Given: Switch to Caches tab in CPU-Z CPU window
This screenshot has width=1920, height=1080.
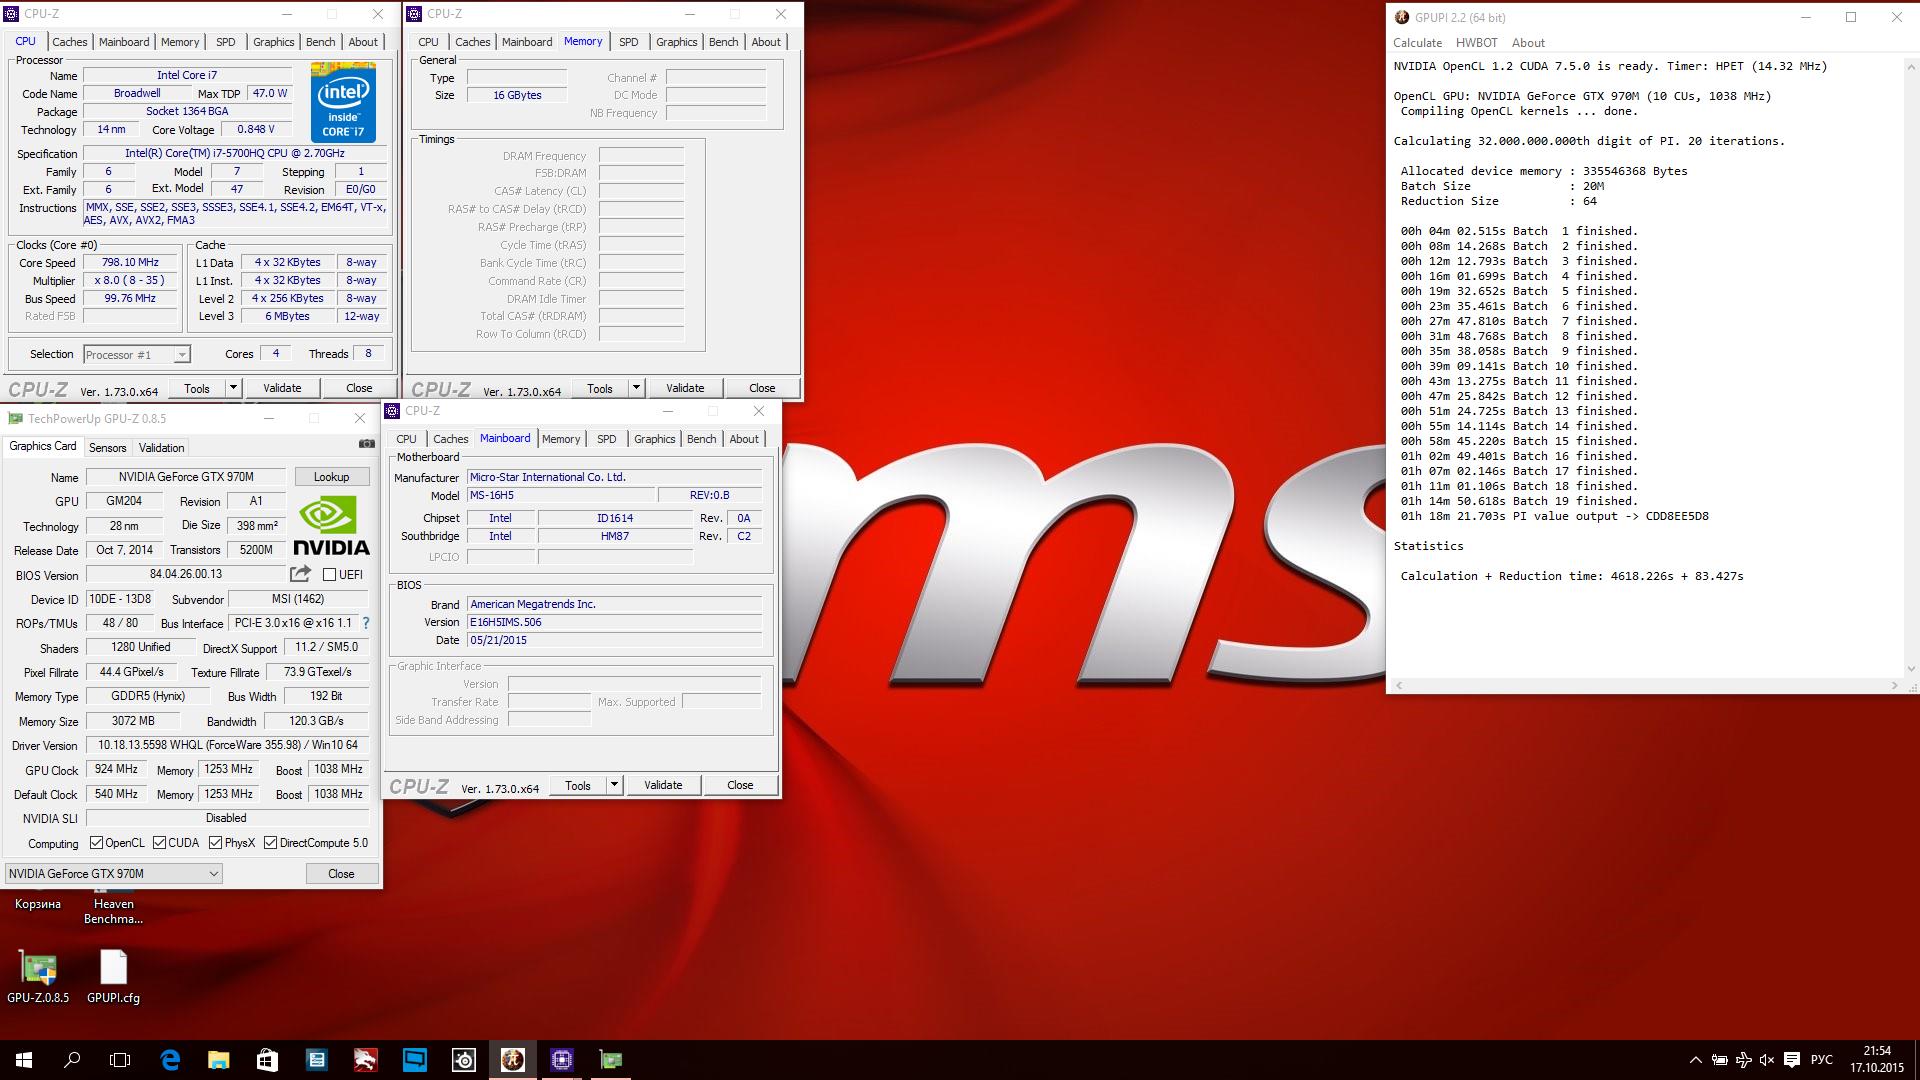Looking at the screenshot, I should tap(69, 42).
